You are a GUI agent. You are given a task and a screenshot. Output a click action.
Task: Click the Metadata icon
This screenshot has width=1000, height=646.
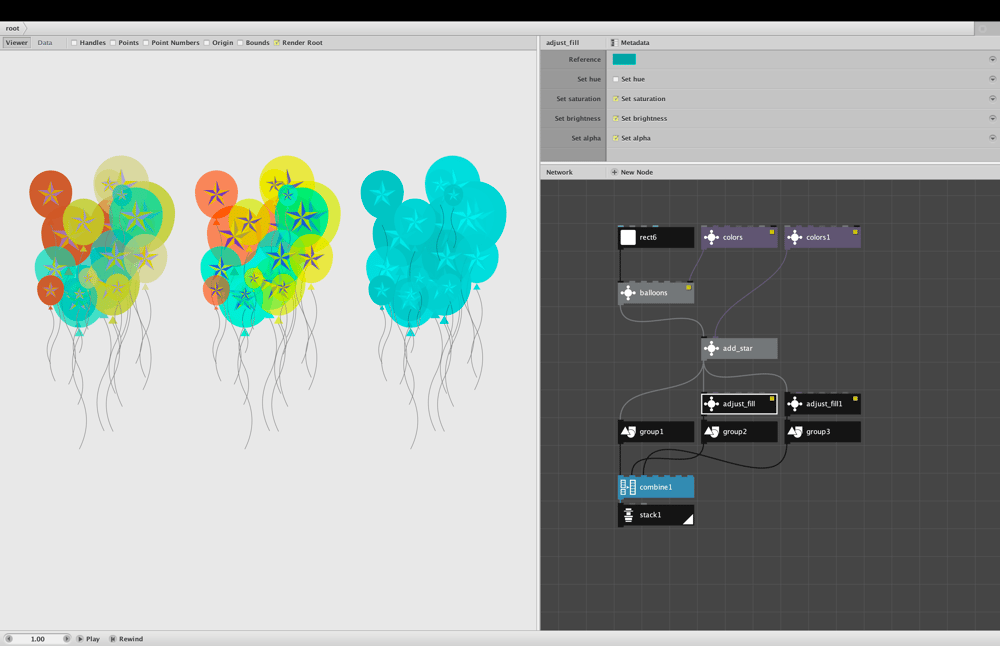[x=614, y=43]
